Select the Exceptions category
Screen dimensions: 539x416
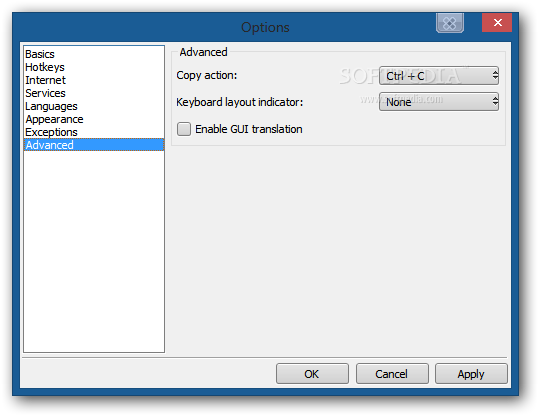point(94,132)
